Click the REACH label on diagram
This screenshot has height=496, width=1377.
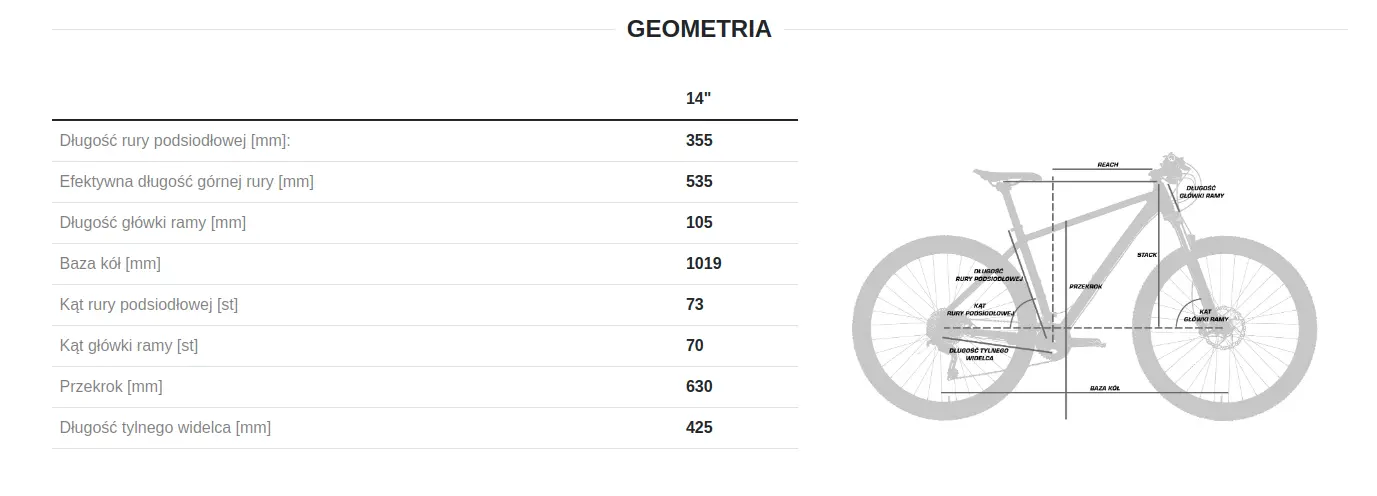[1108, 165]
